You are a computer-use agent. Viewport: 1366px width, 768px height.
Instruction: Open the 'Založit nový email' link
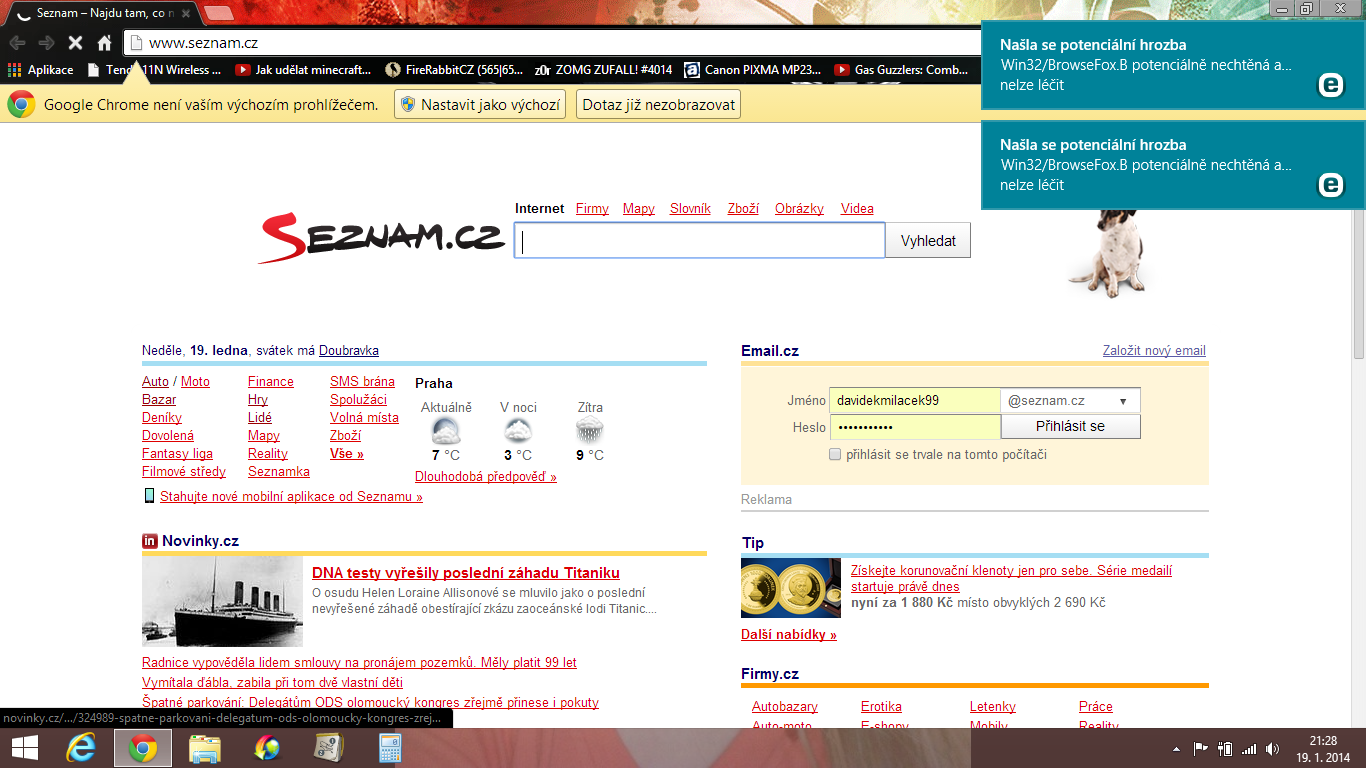(x=1154, y=351)
